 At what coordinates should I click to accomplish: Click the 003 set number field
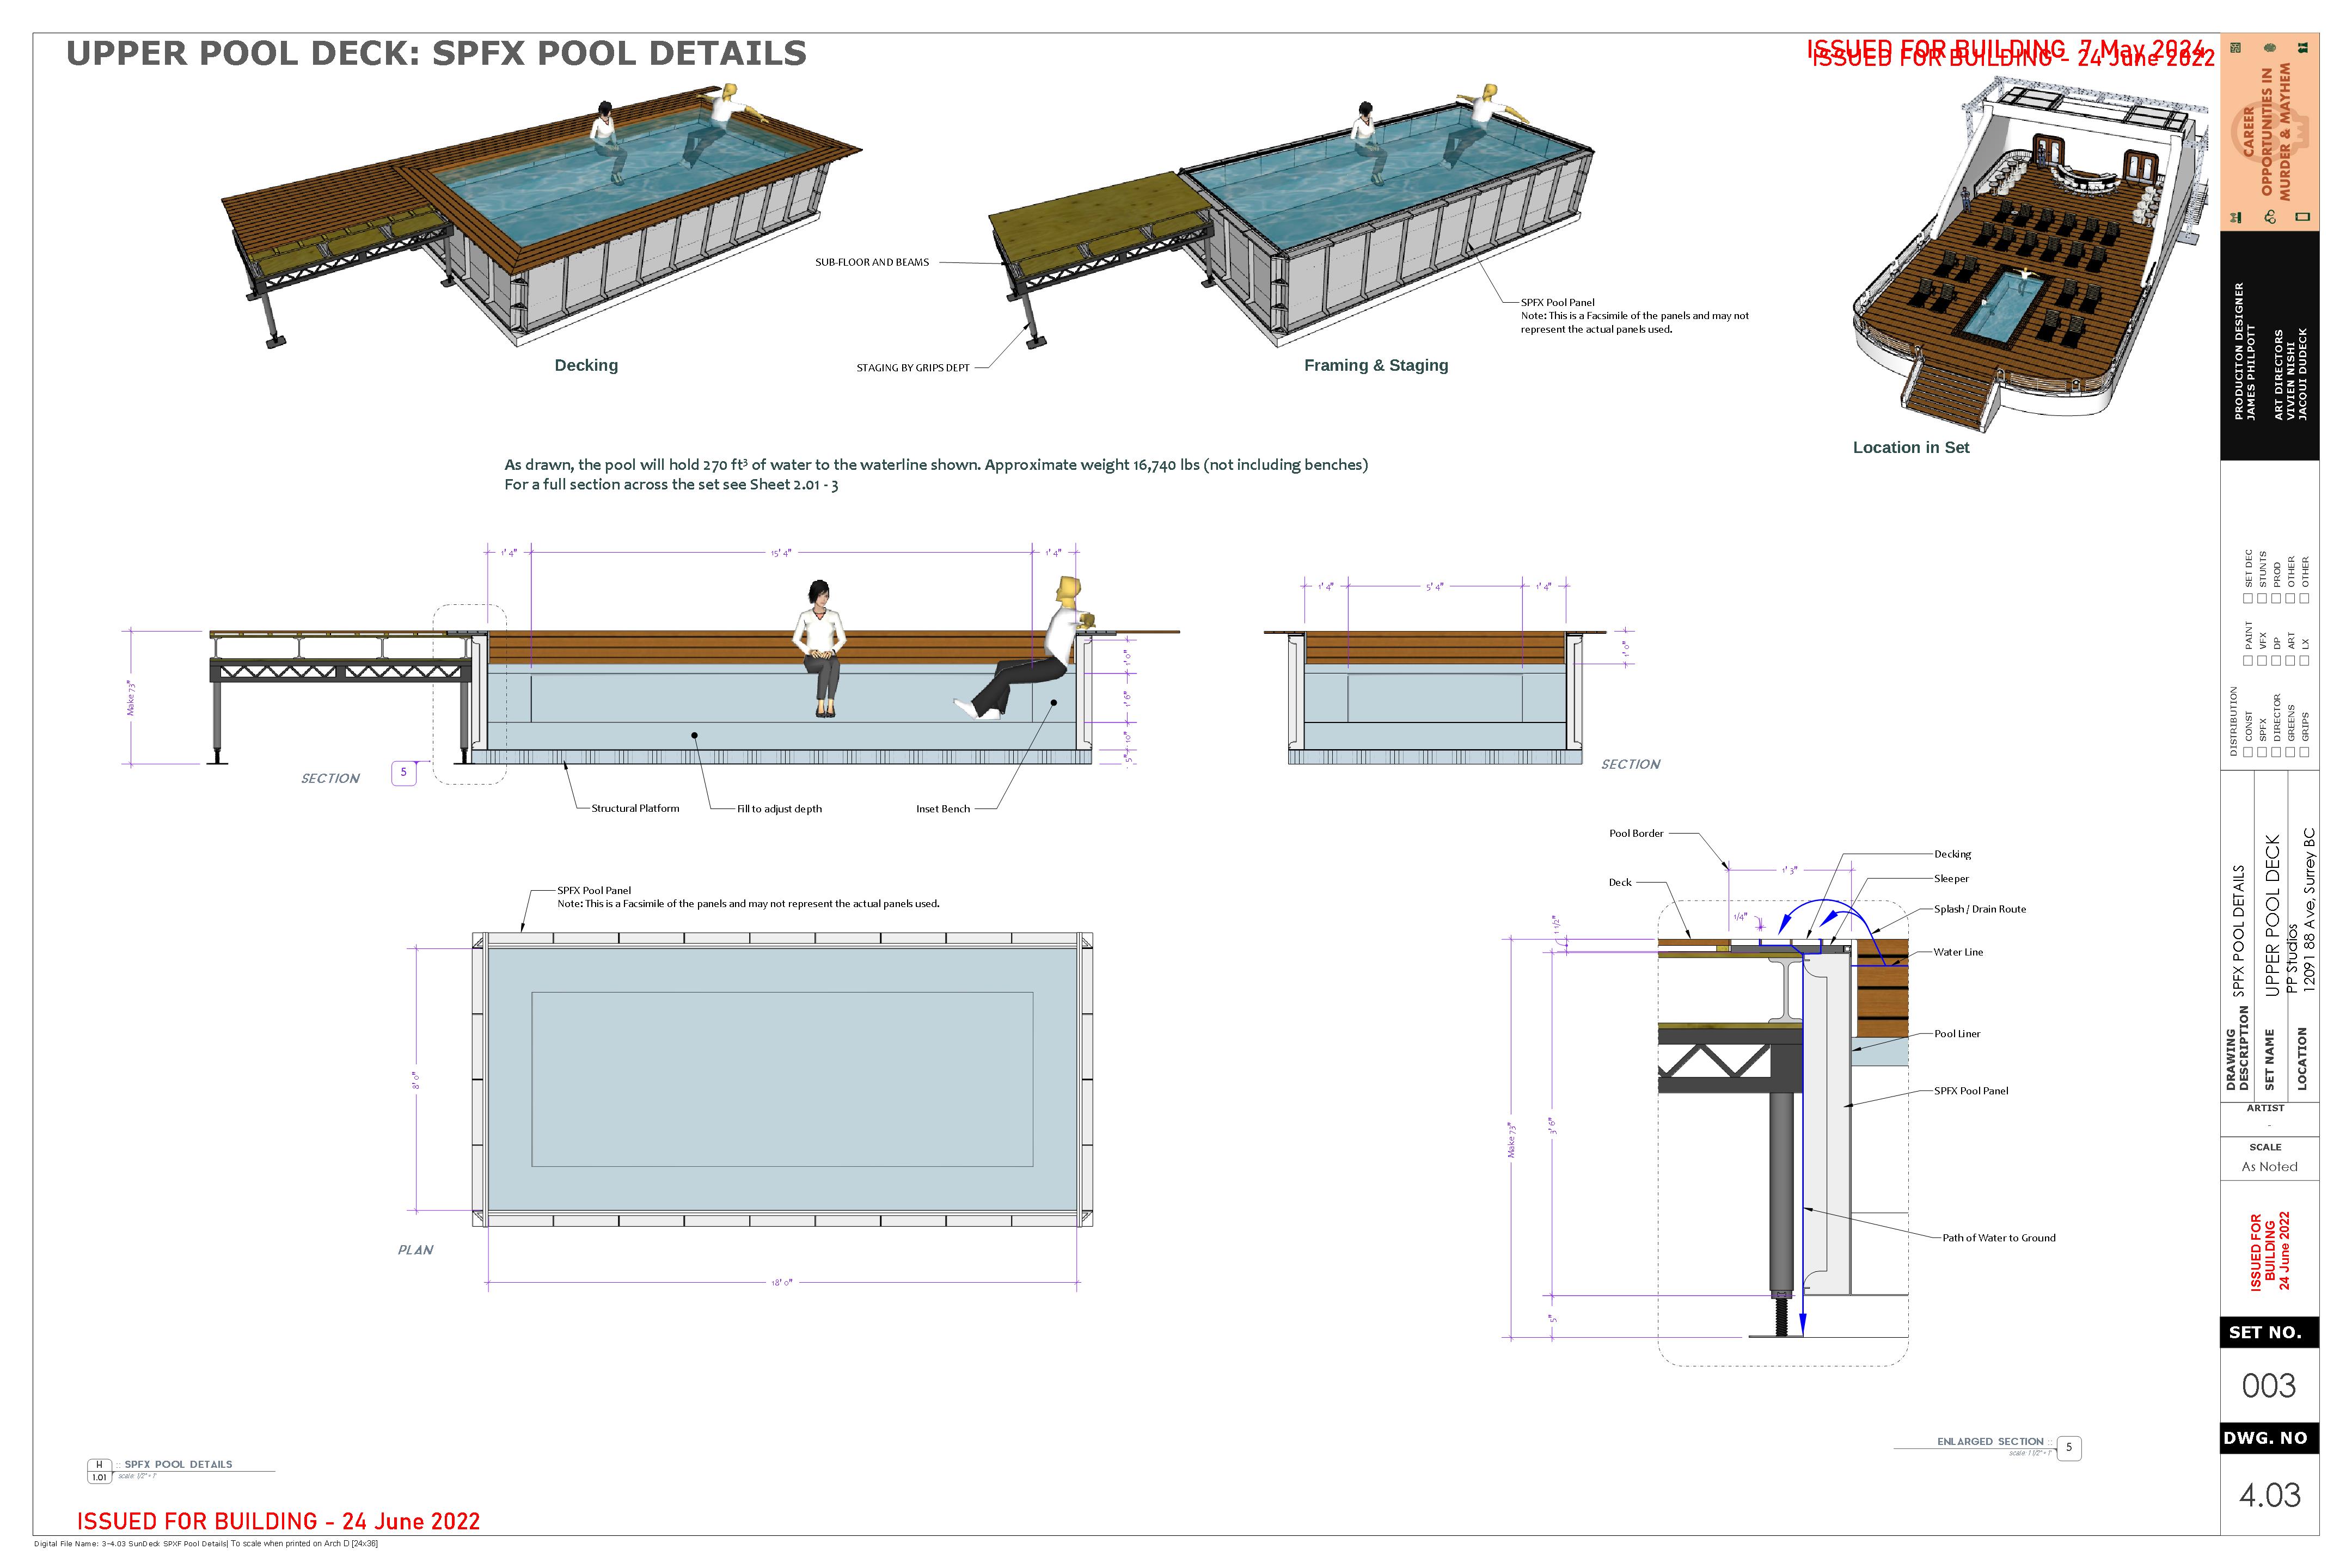coord(2269,1386)
